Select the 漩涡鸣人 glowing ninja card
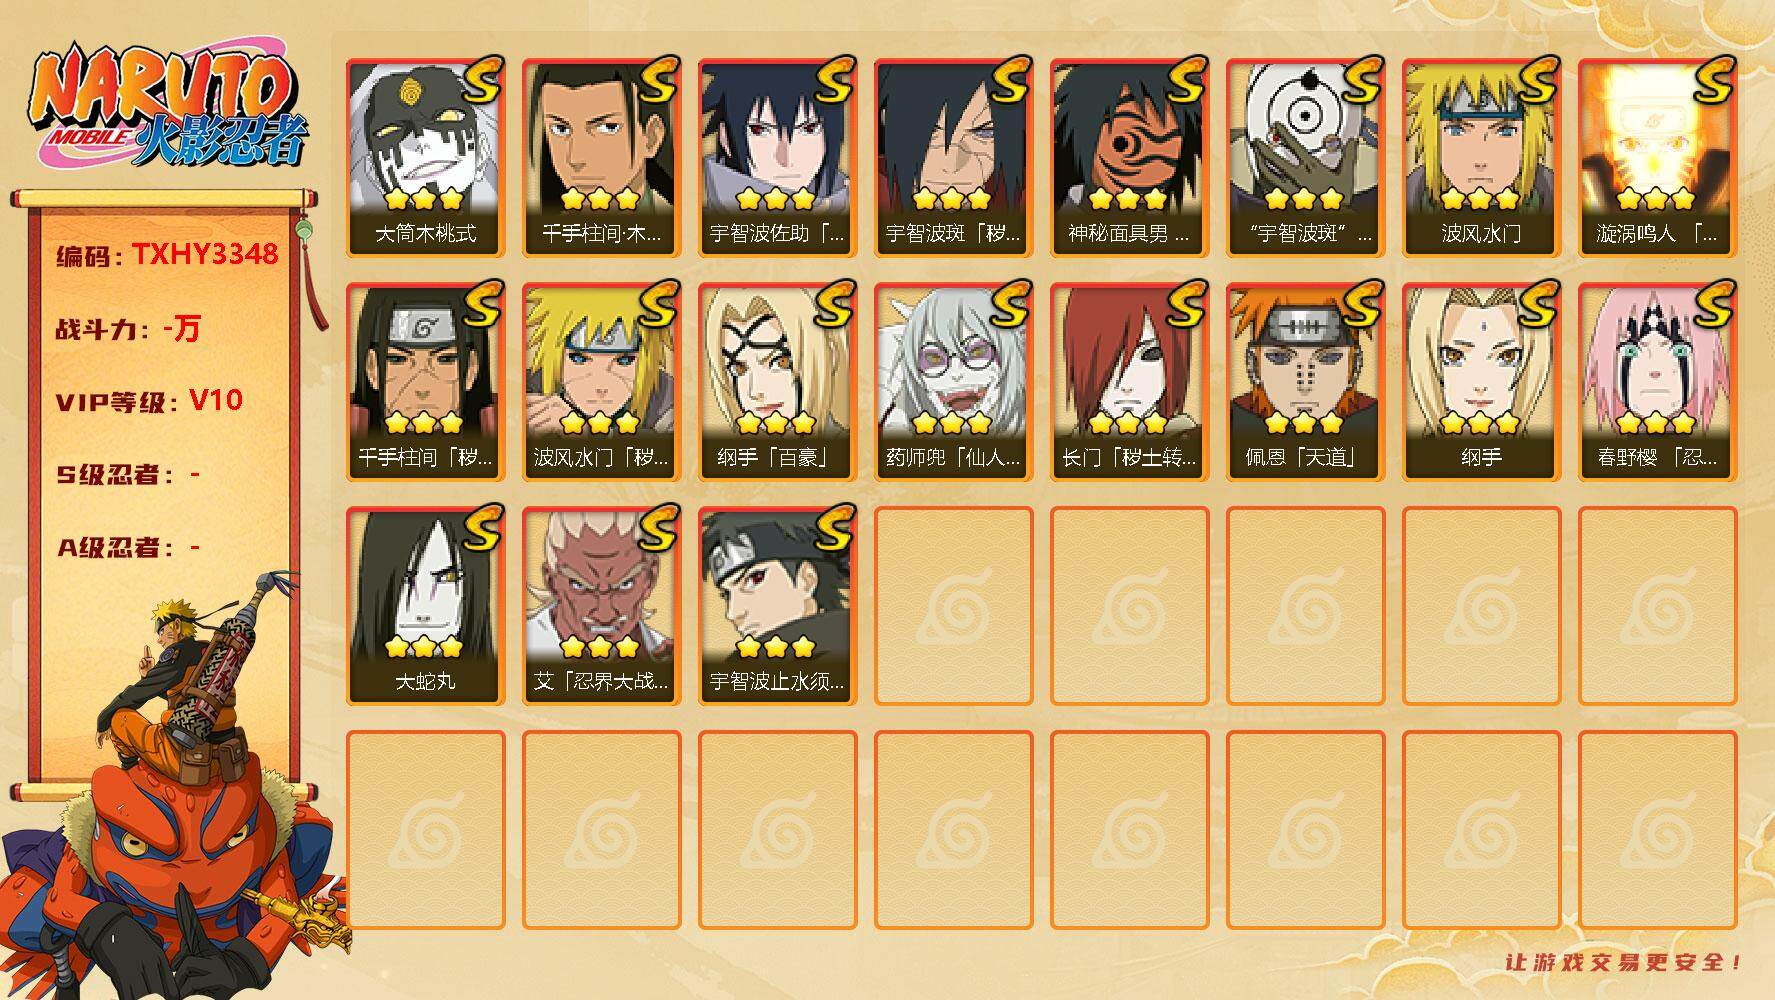 pyautogui.click(x=1657, y=158)
